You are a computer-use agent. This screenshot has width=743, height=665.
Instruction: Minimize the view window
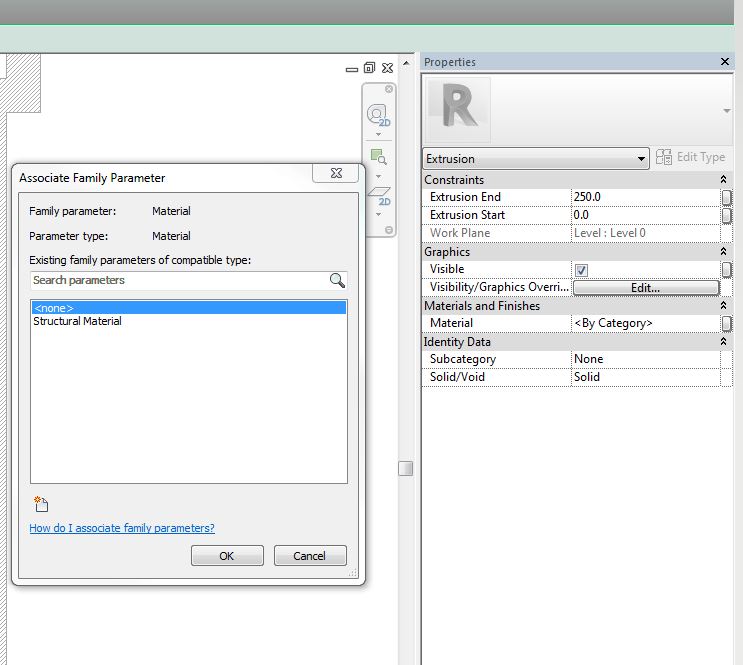click(x=352, y=70)
